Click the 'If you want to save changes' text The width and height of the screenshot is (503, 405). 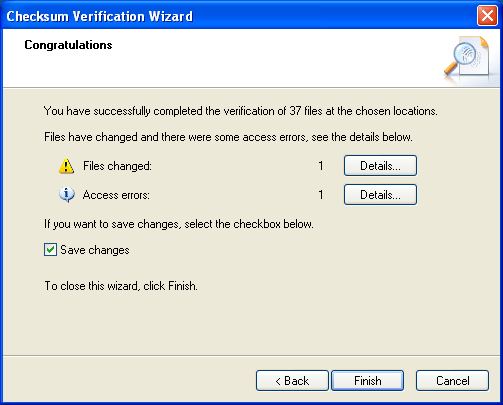click(x=179, y=224)
